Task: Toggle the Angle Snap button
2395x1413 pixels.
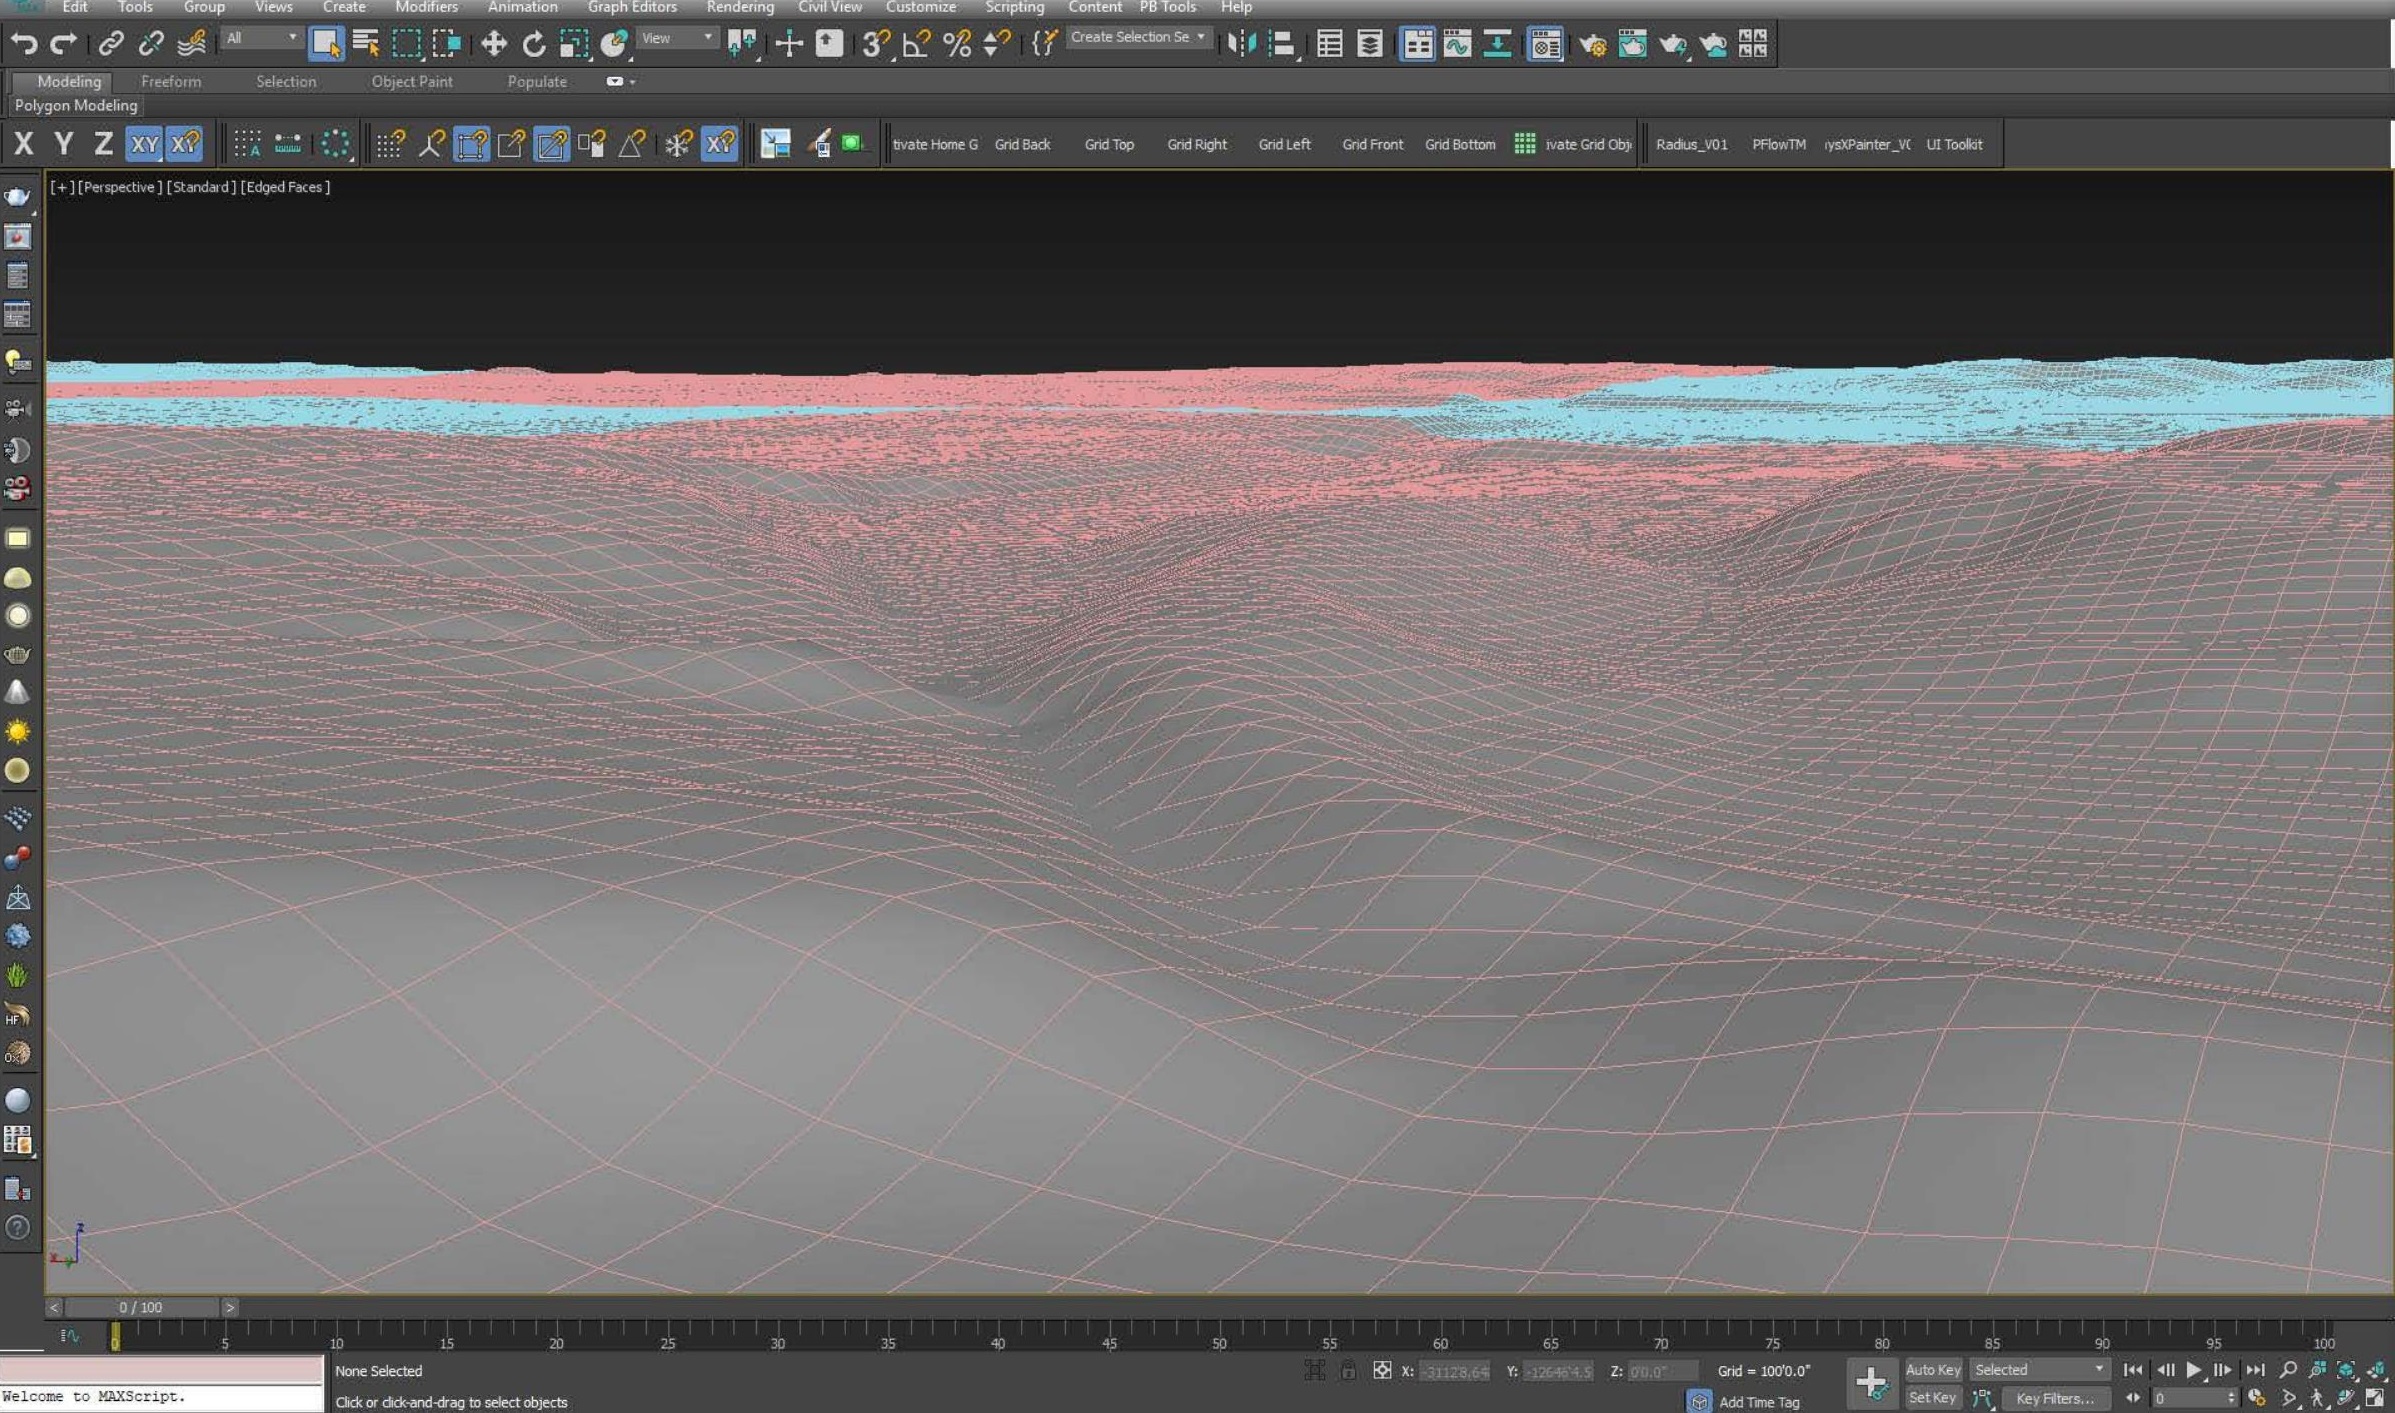Action: (x=916, y=43)
